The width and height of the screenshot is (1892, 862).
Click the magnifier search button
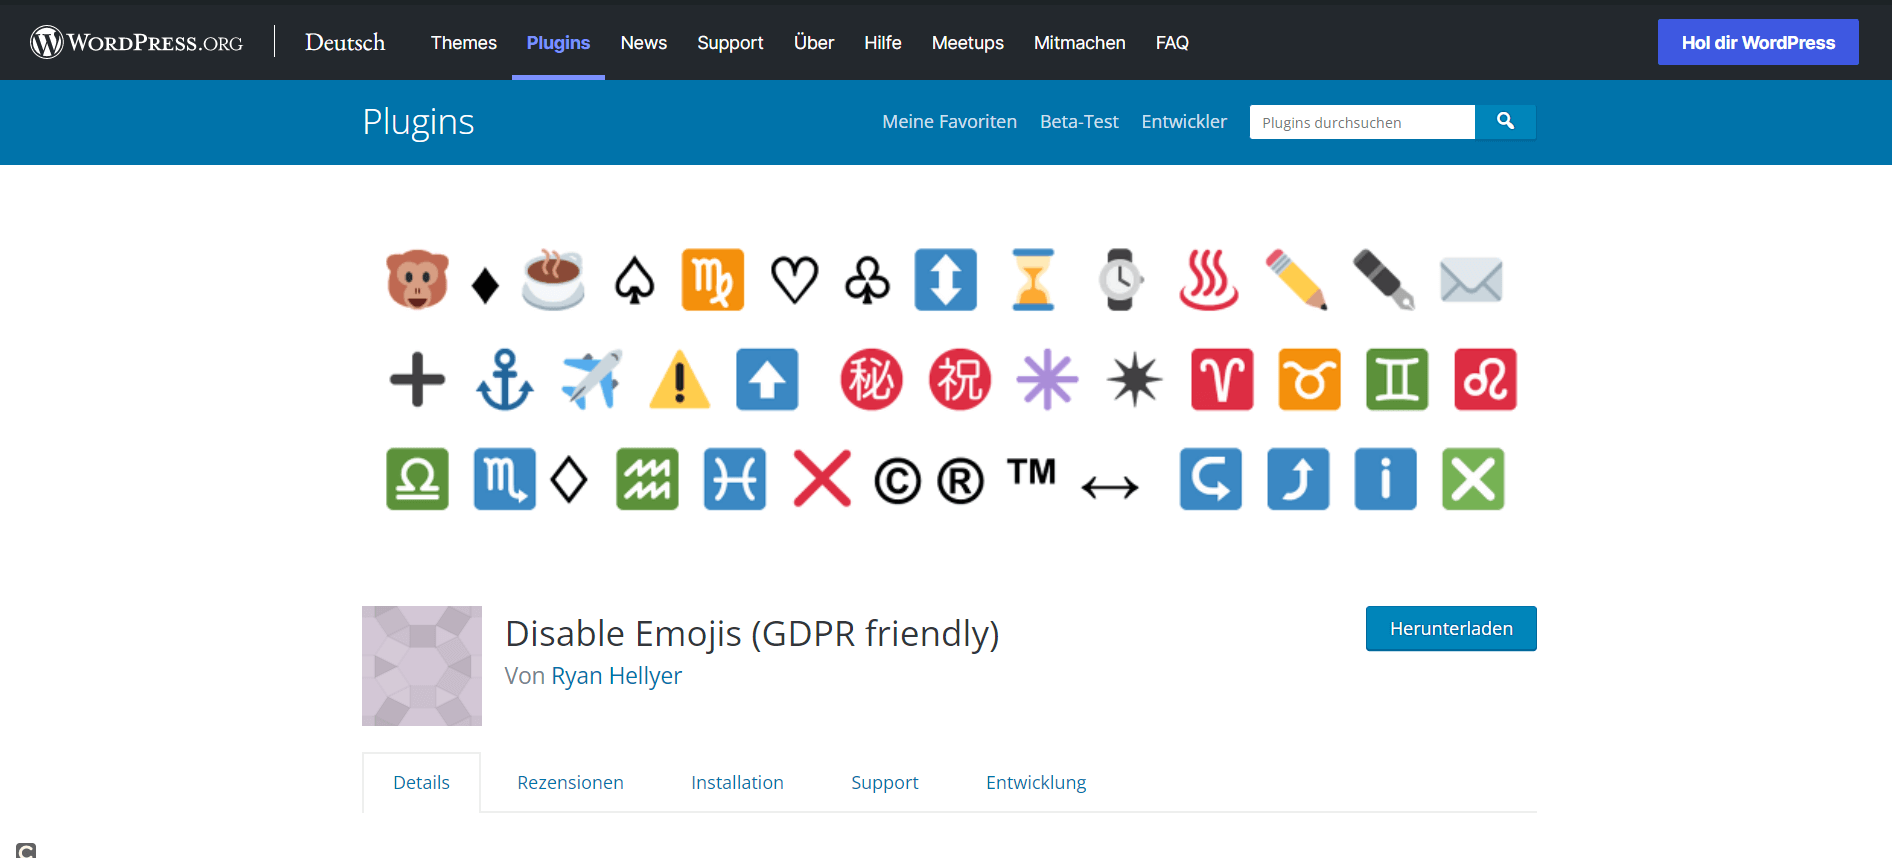pyautogui.click(x=1505, y=122)
